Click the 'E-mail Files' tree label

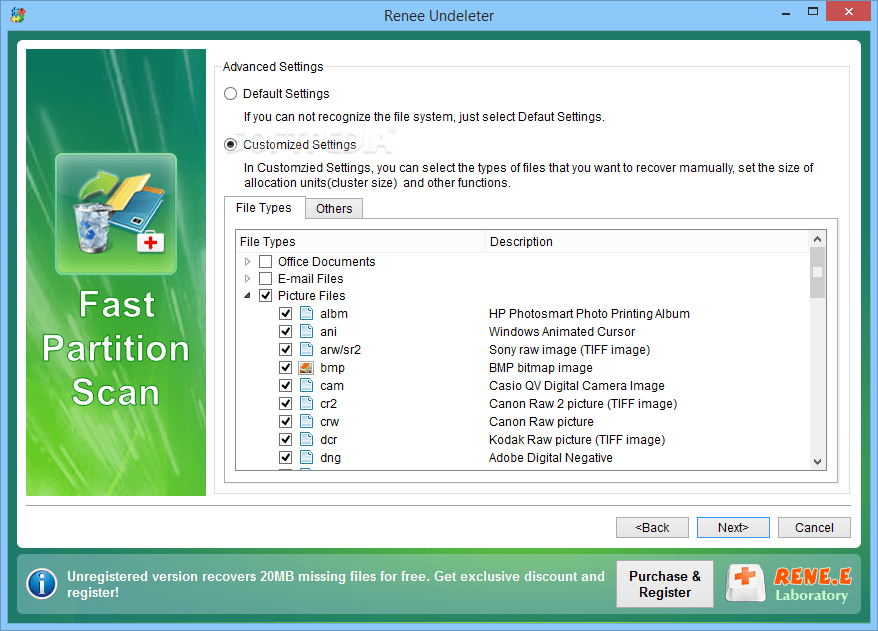pos(310,278)
